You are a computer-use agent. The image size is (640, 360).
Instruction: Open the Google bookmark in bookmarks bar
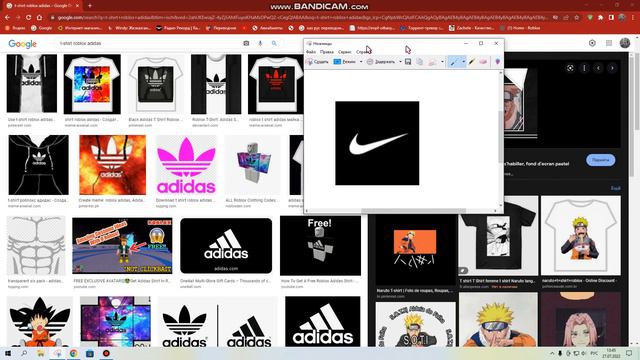(x=41, y=28)
